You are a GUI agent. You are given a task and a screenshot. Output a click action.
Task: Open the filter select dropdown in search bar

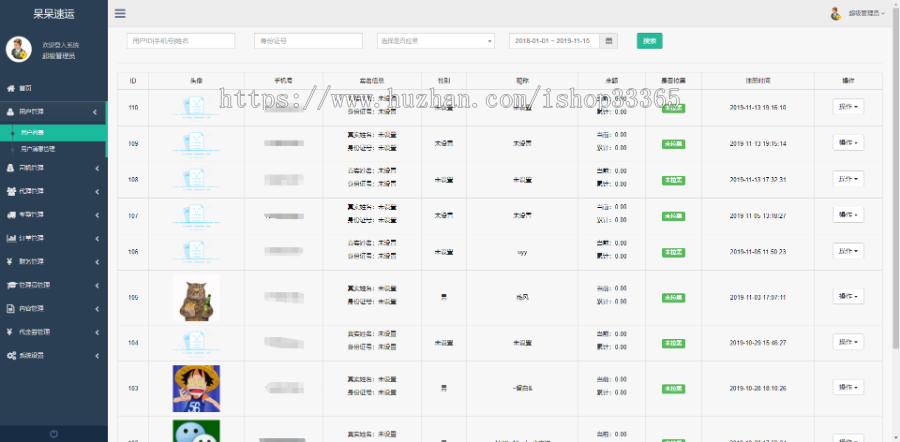(x=435, y=41)
